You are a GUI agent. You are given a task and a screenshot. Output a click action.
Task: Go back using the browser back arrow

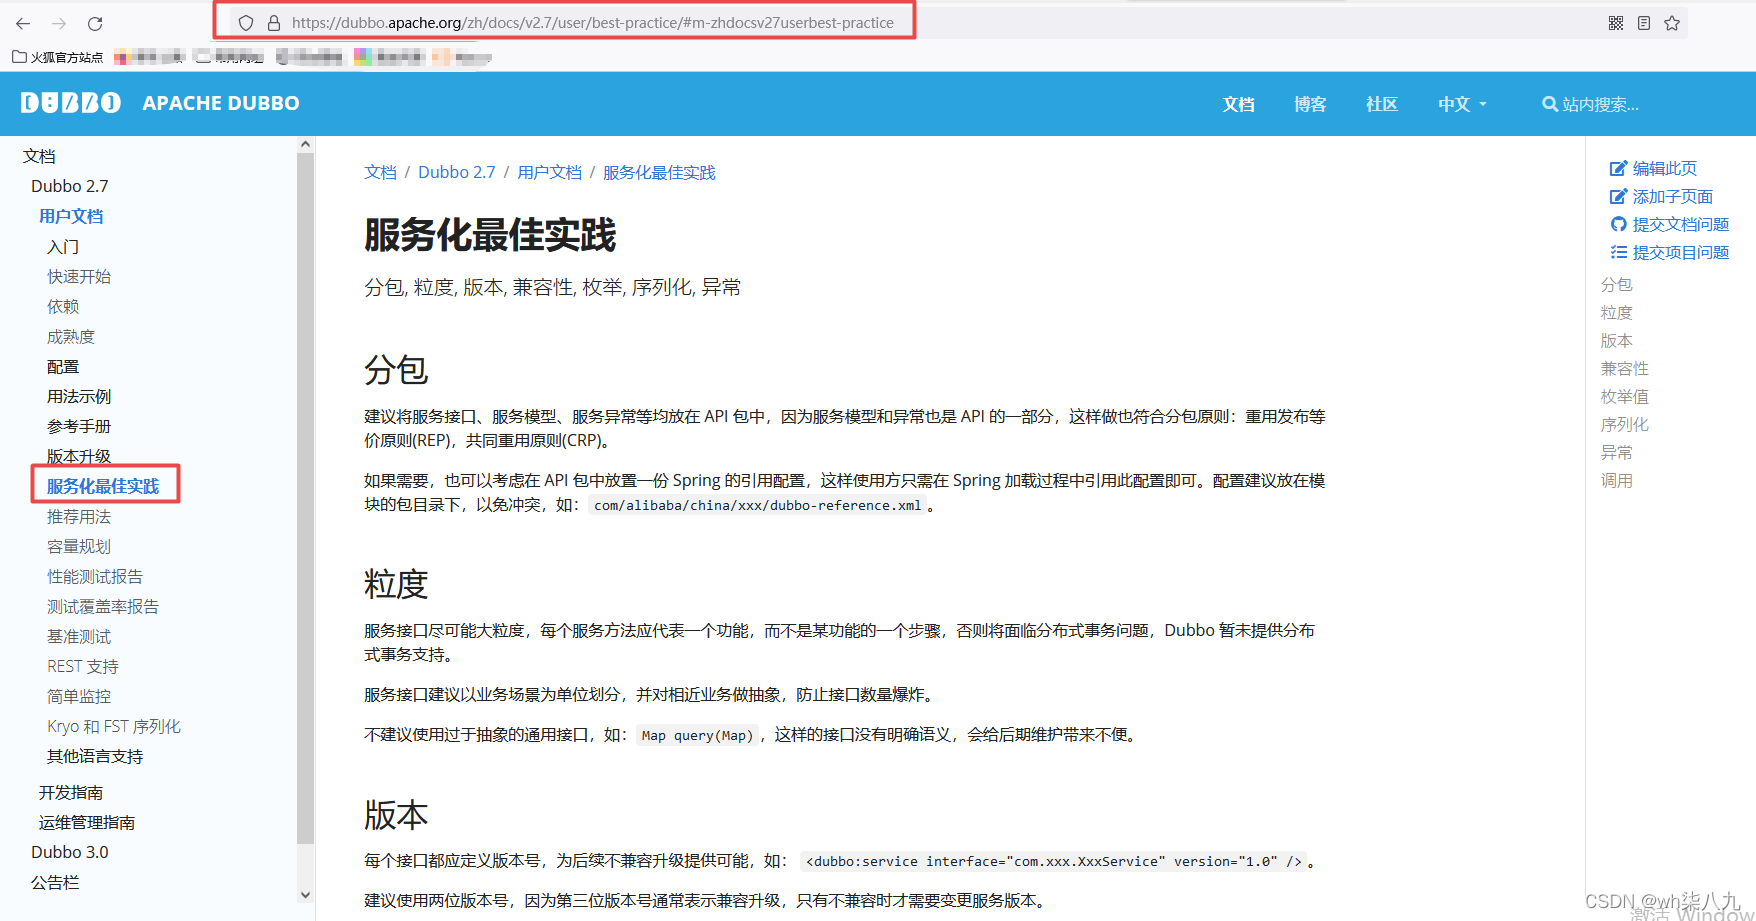point(23,23)
